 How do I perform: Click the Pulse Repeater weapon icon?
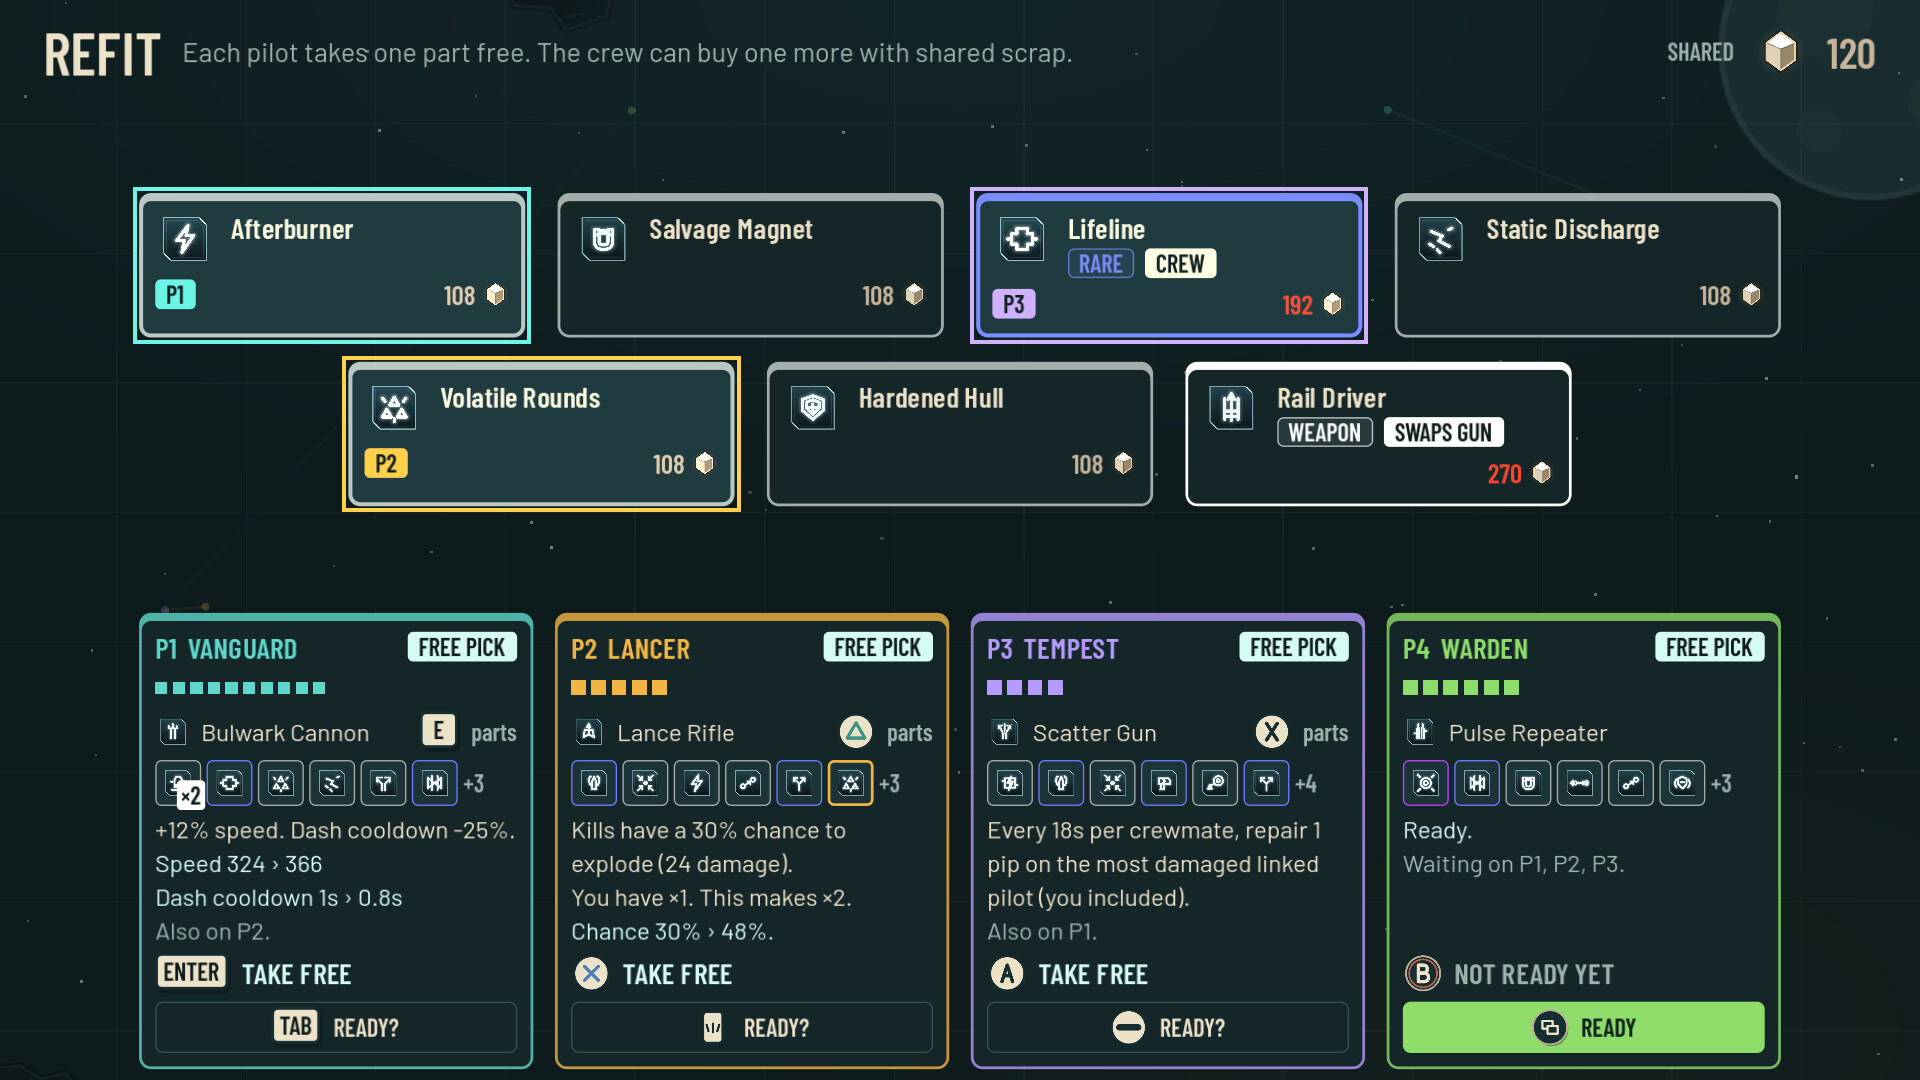tap(1421, 733)
